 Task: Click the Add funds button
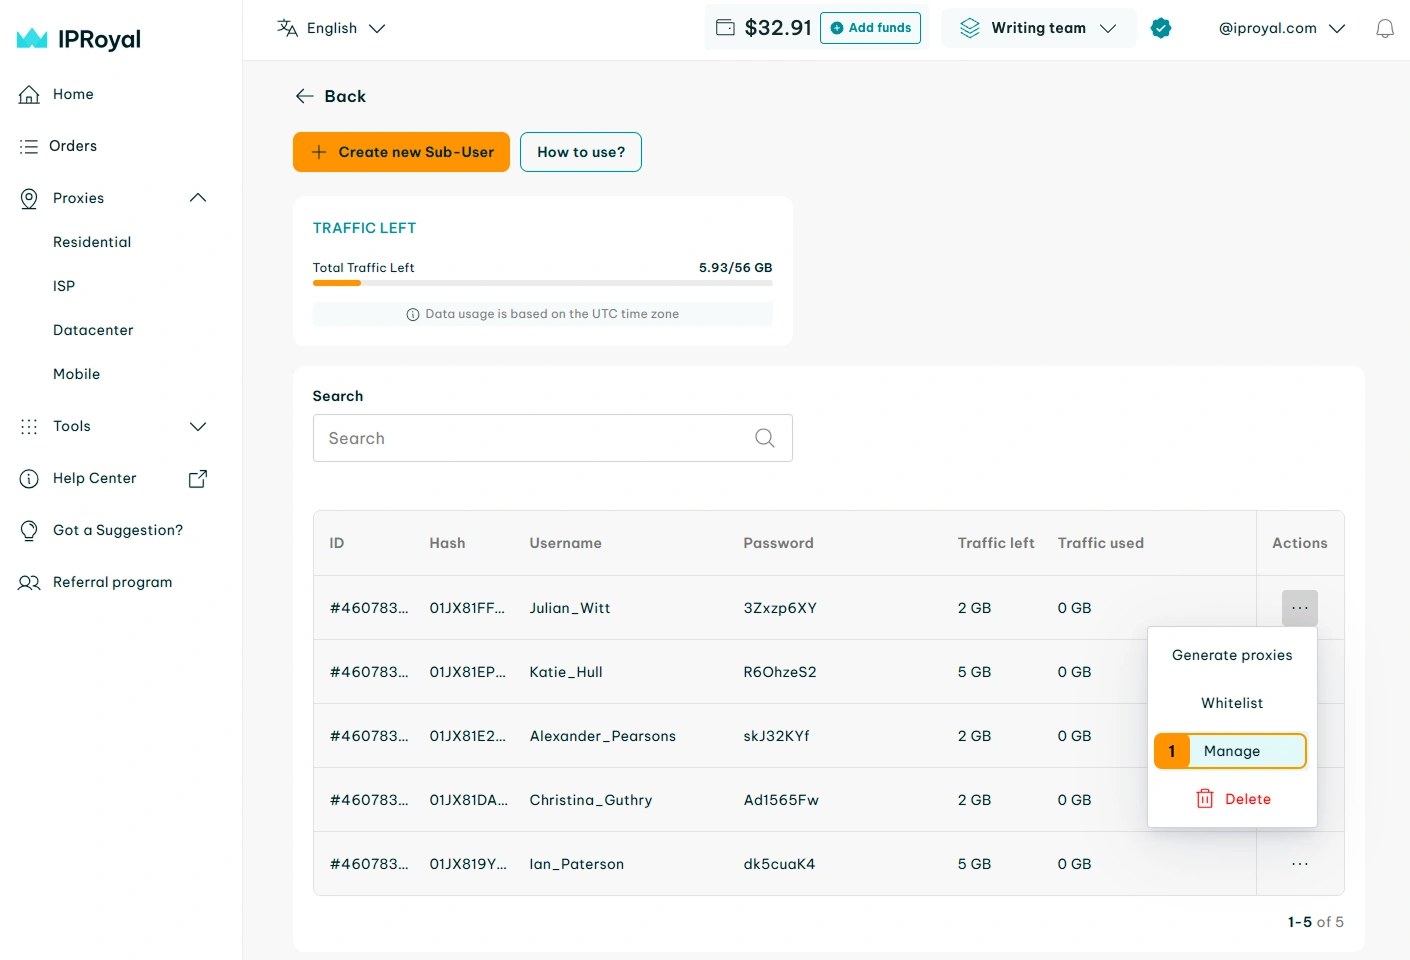870,28
